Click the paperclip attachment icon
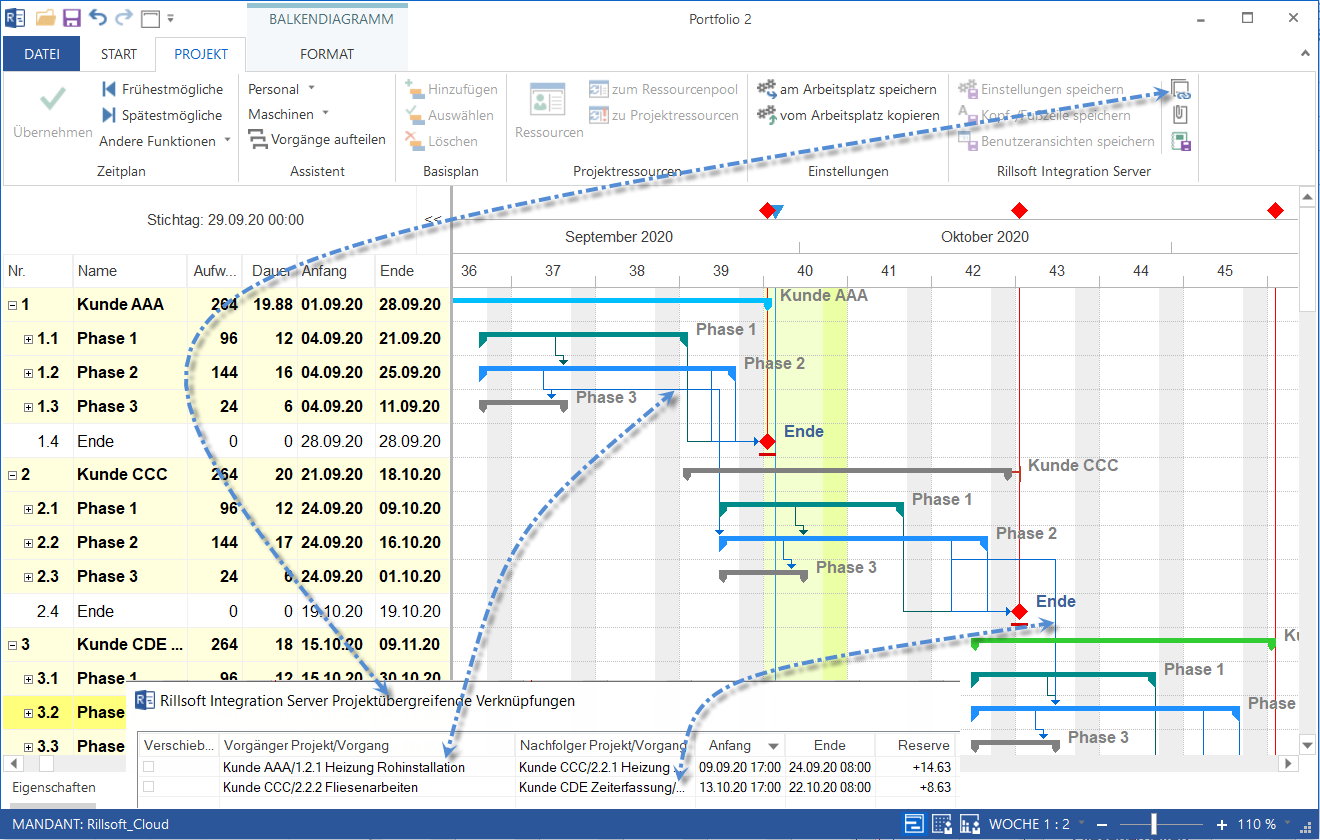The height and width of the screenshot is (840, 1320). point(1181,115)
